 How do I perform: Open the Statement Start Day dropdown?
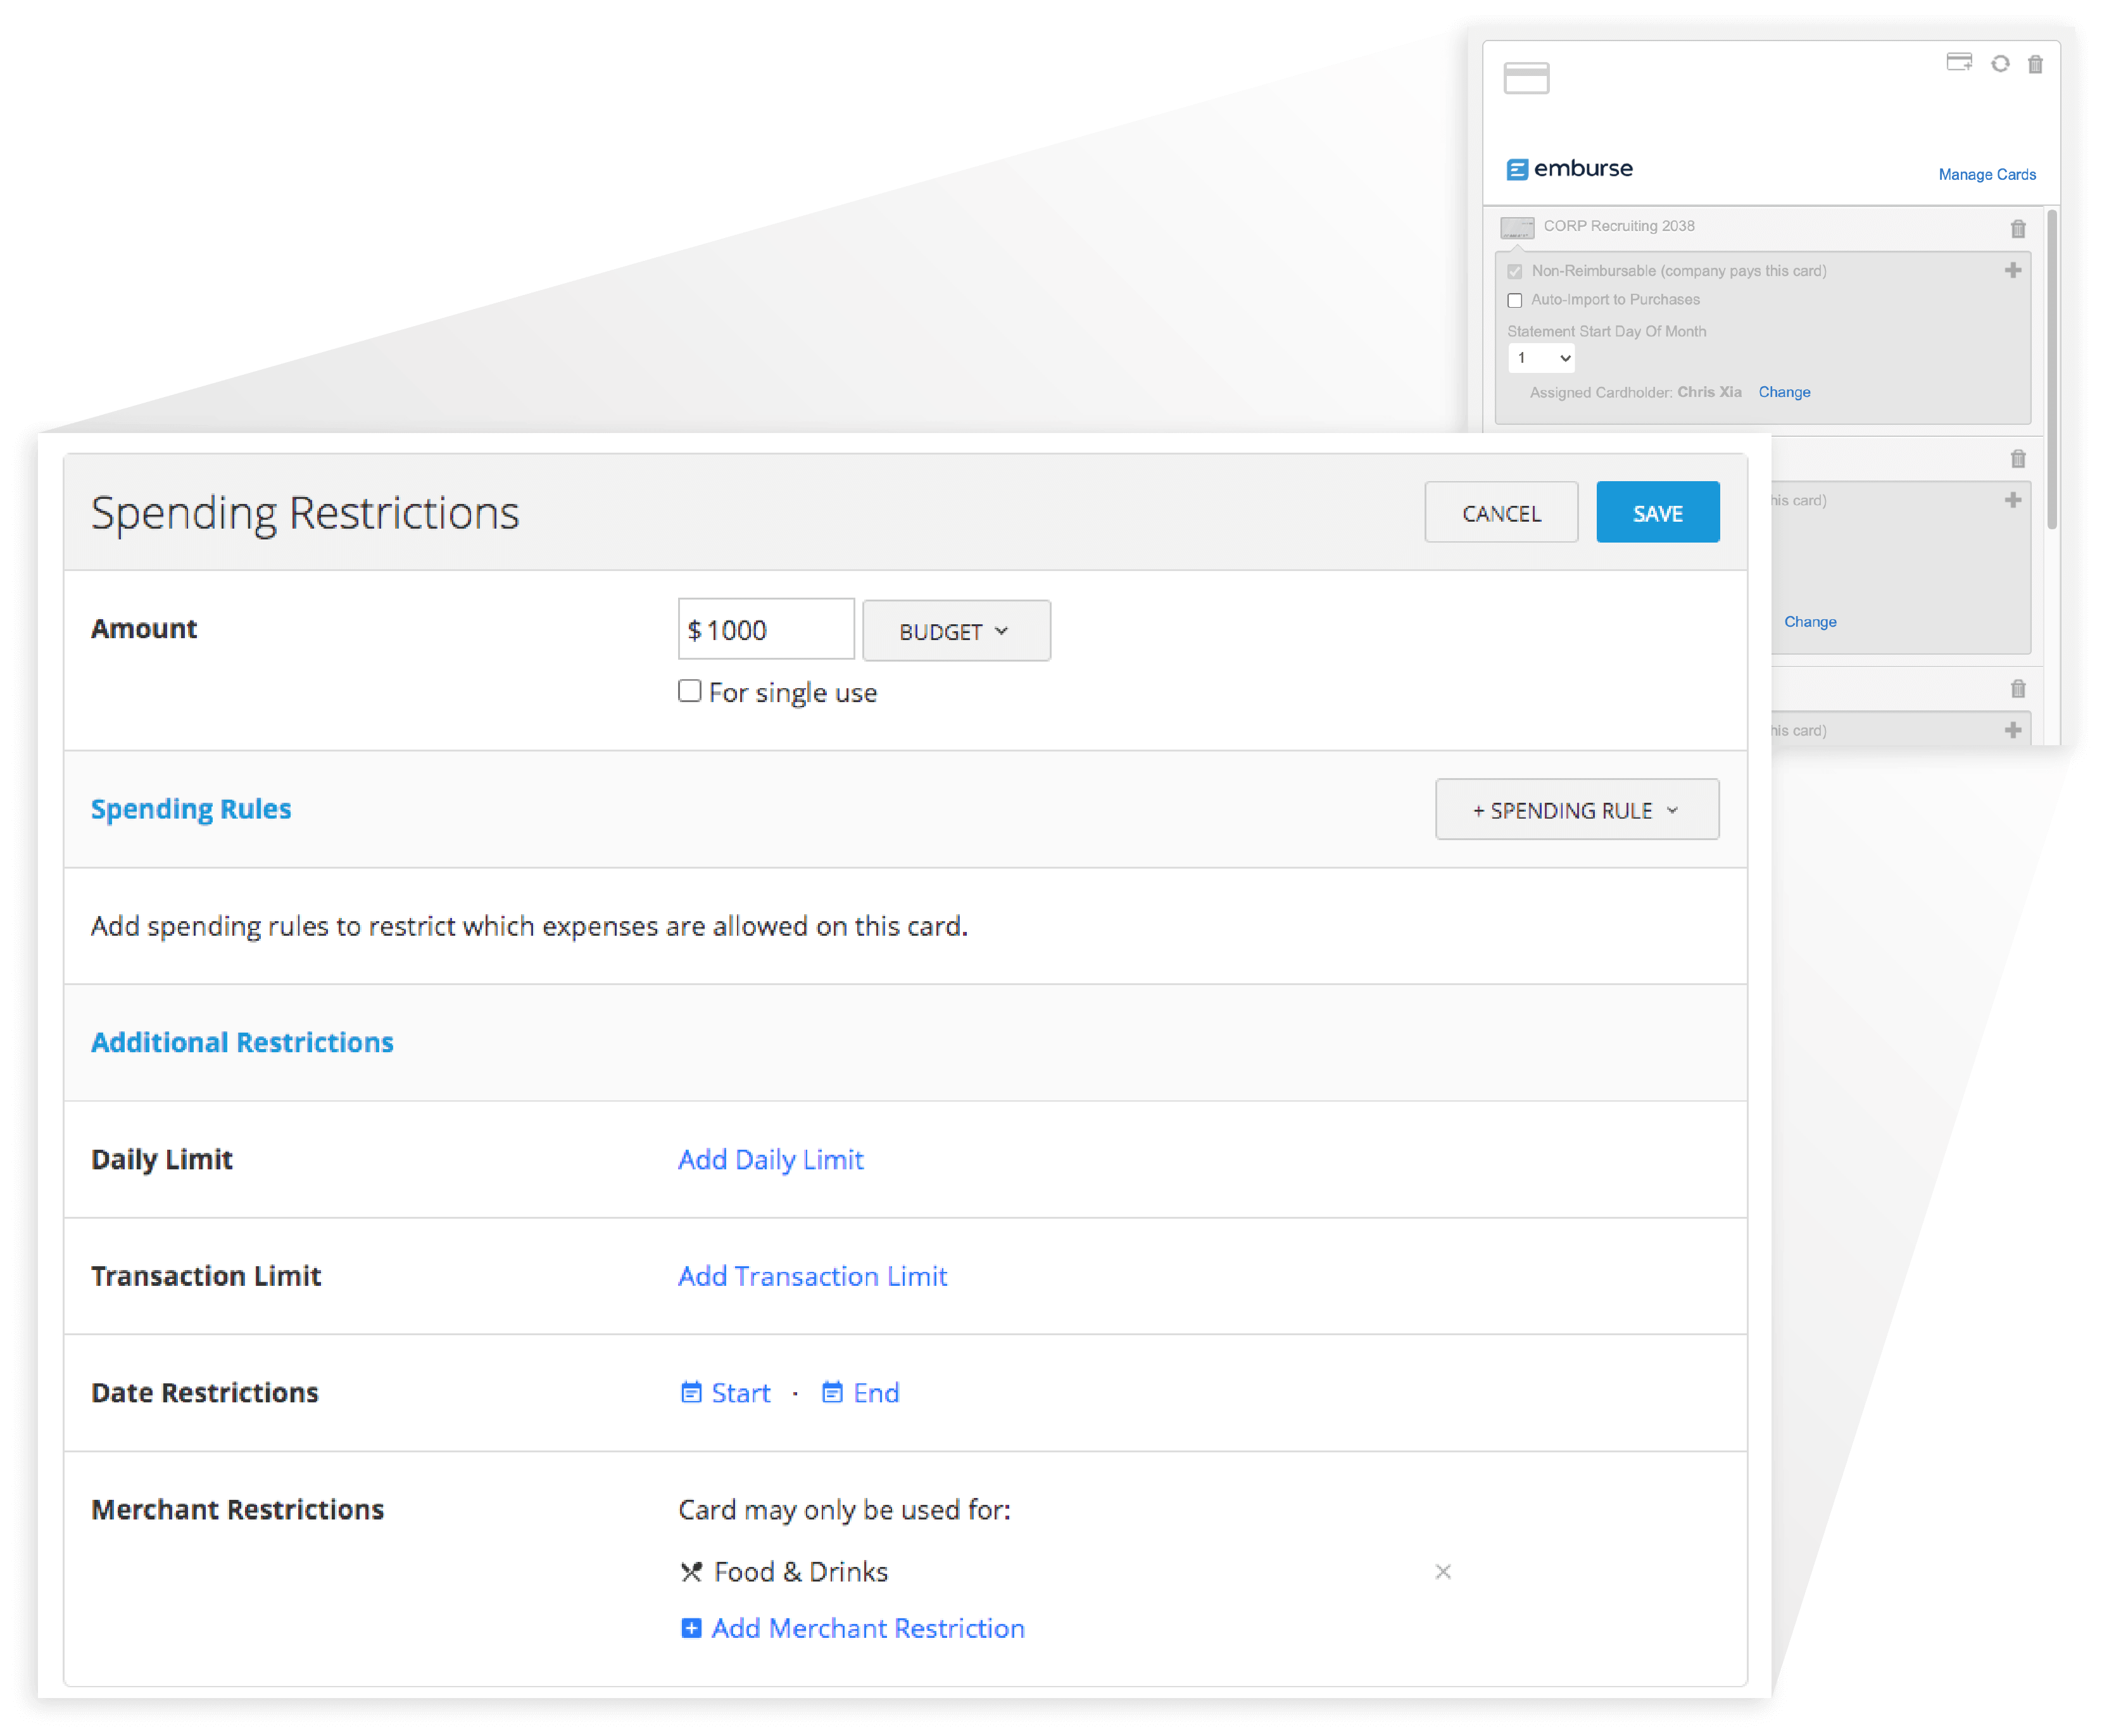pyautogui.click(x=1541, y=358)
